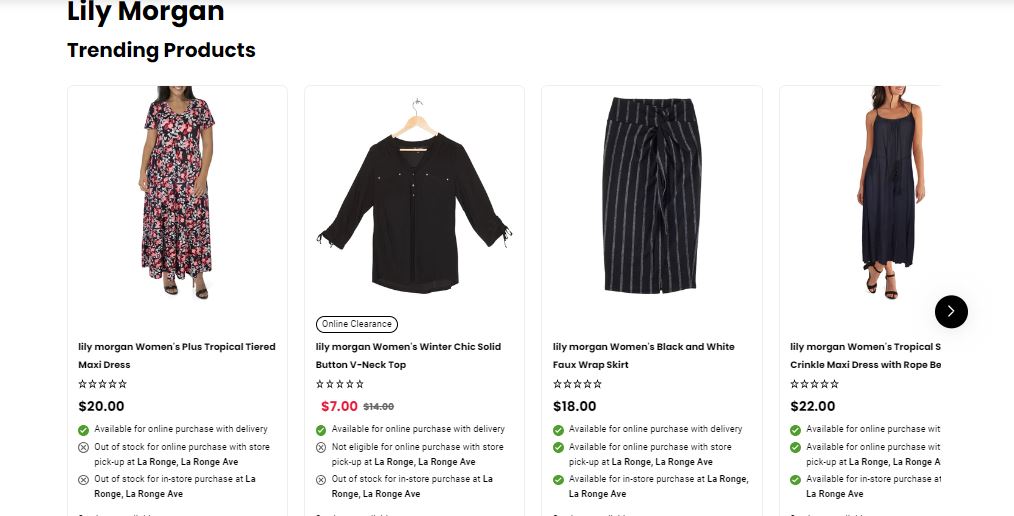Open the striped faux wrap skirt image
This screenshot has width=1014, height=516.
pyautogui.click(x=651, y=193)
